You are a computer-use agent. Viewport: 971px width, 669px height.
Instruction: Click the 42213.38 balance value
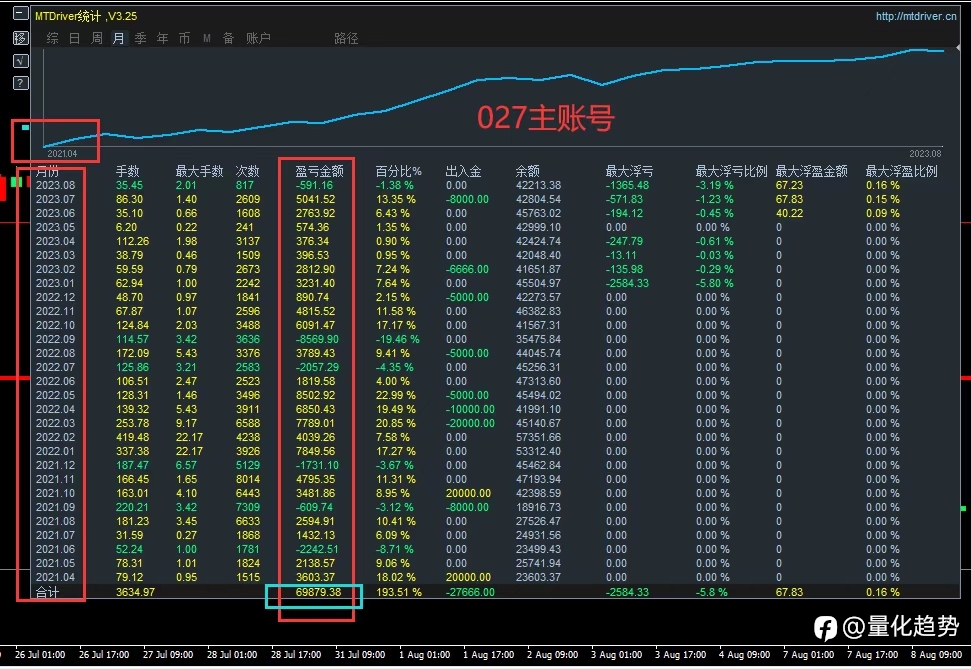538,185
